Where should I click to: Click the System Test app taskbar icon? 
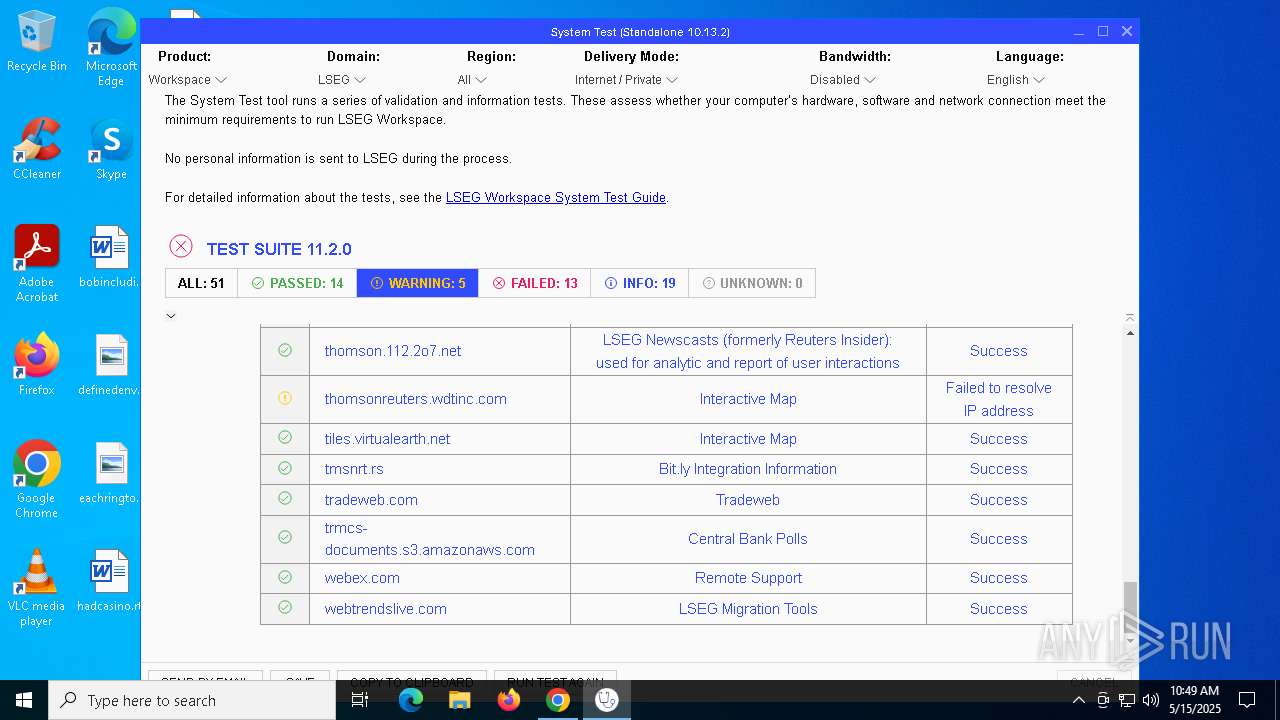pos(607,700)
